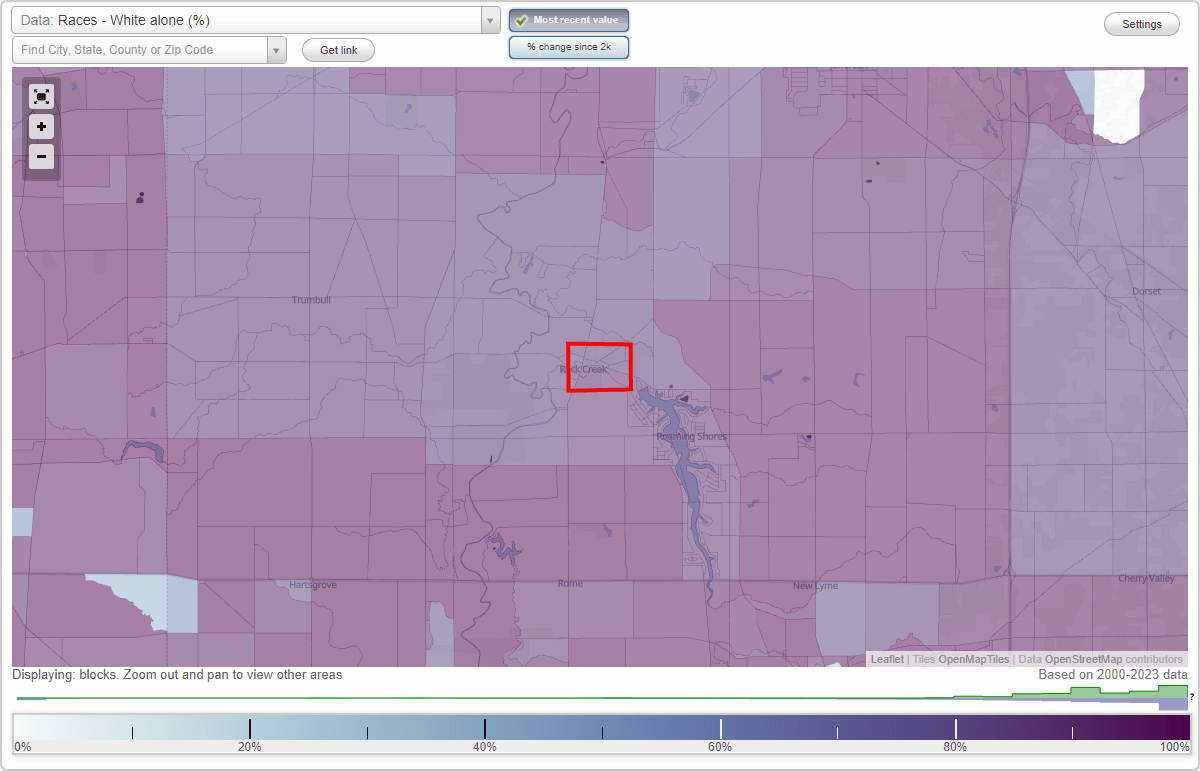Viewport: 1200px width, 771px height.
Task: Click inside the Find City search field
Action: (140, 49)
